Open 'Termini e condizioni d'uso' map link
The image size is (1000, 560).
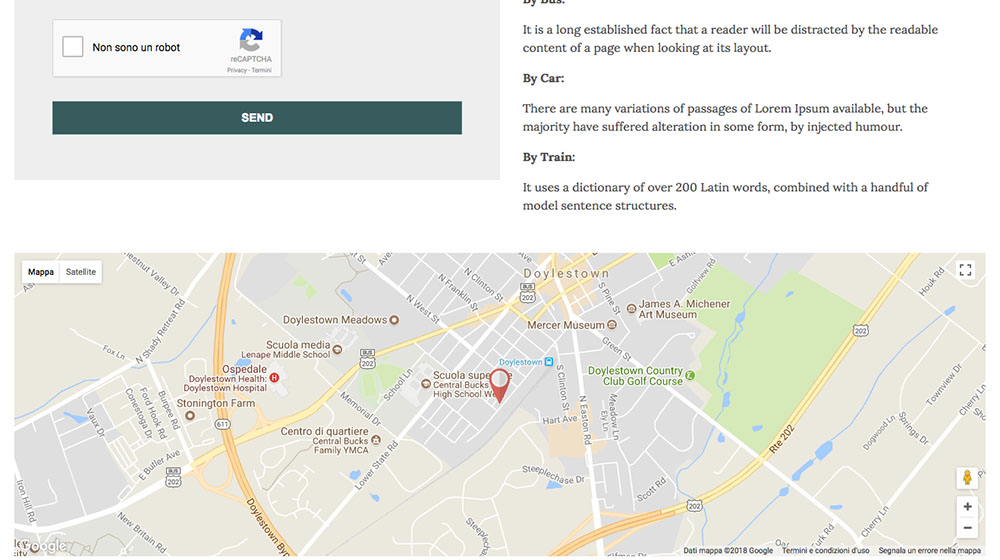click(825, 551)
